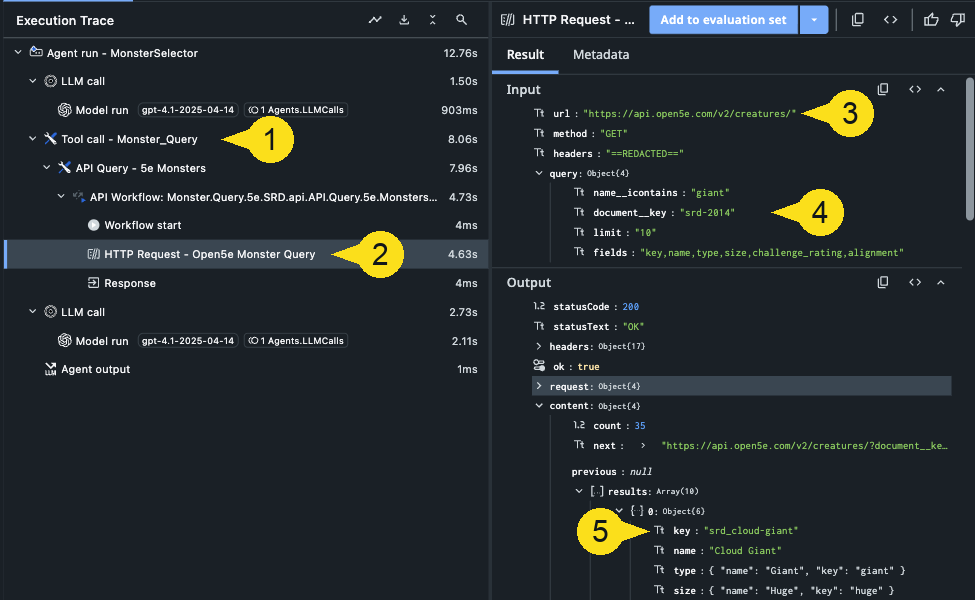
Task: Click the HTTP Request row icon
Action: (x=93, y=254)
